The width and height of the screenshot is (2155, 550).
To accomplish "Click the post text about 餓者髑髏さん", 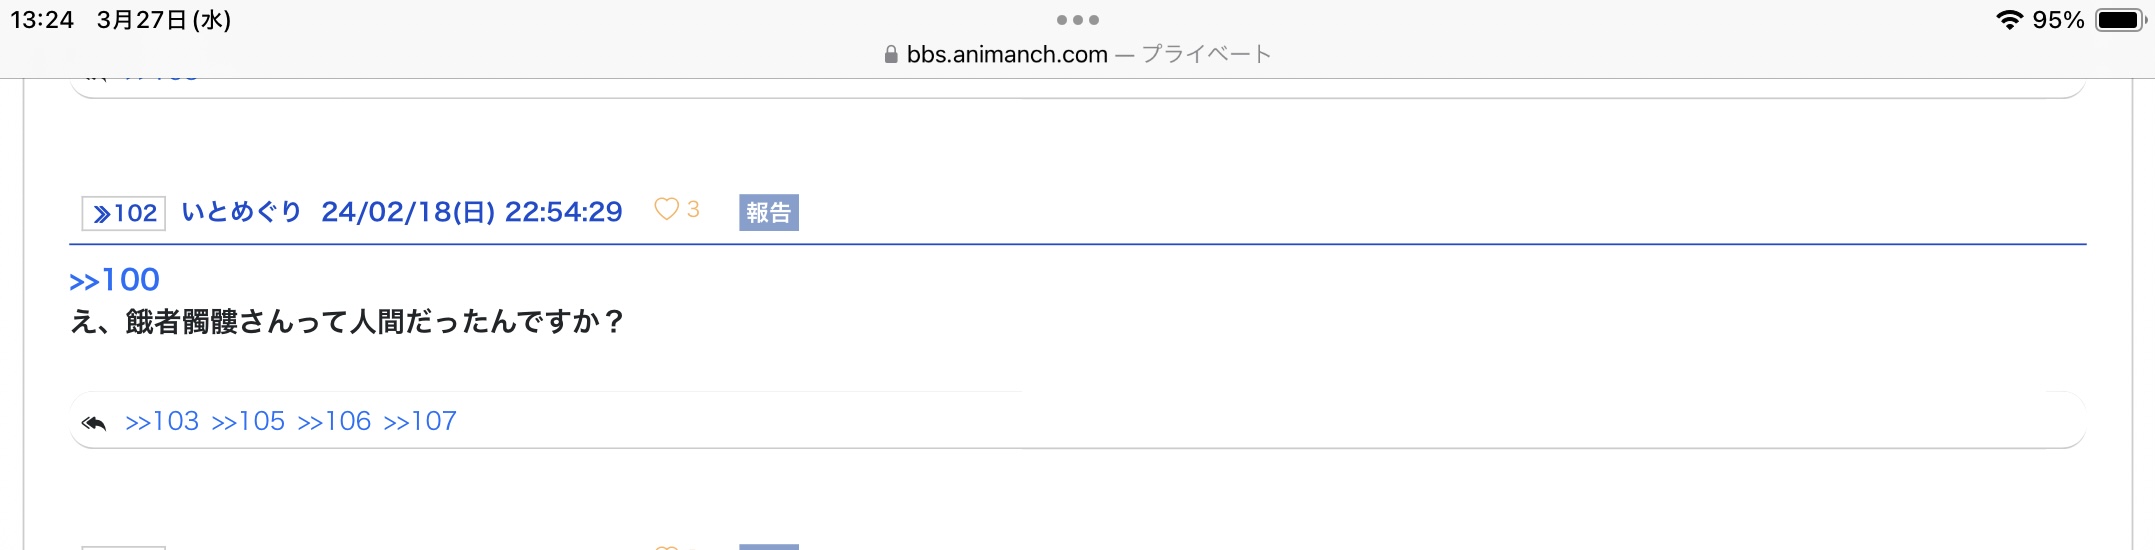I will [x=346, y=322].
